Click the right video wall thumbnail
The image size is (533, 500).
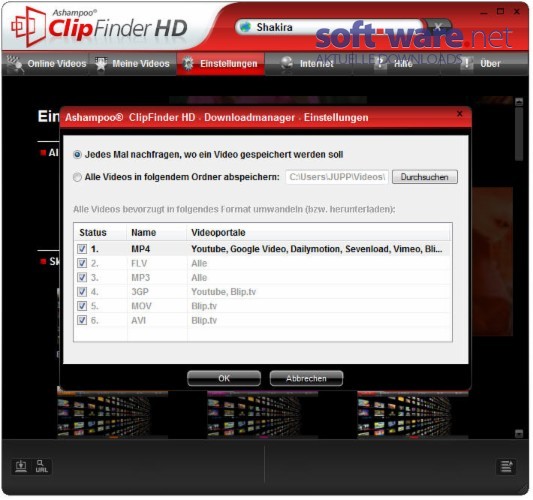click(413, 414)
